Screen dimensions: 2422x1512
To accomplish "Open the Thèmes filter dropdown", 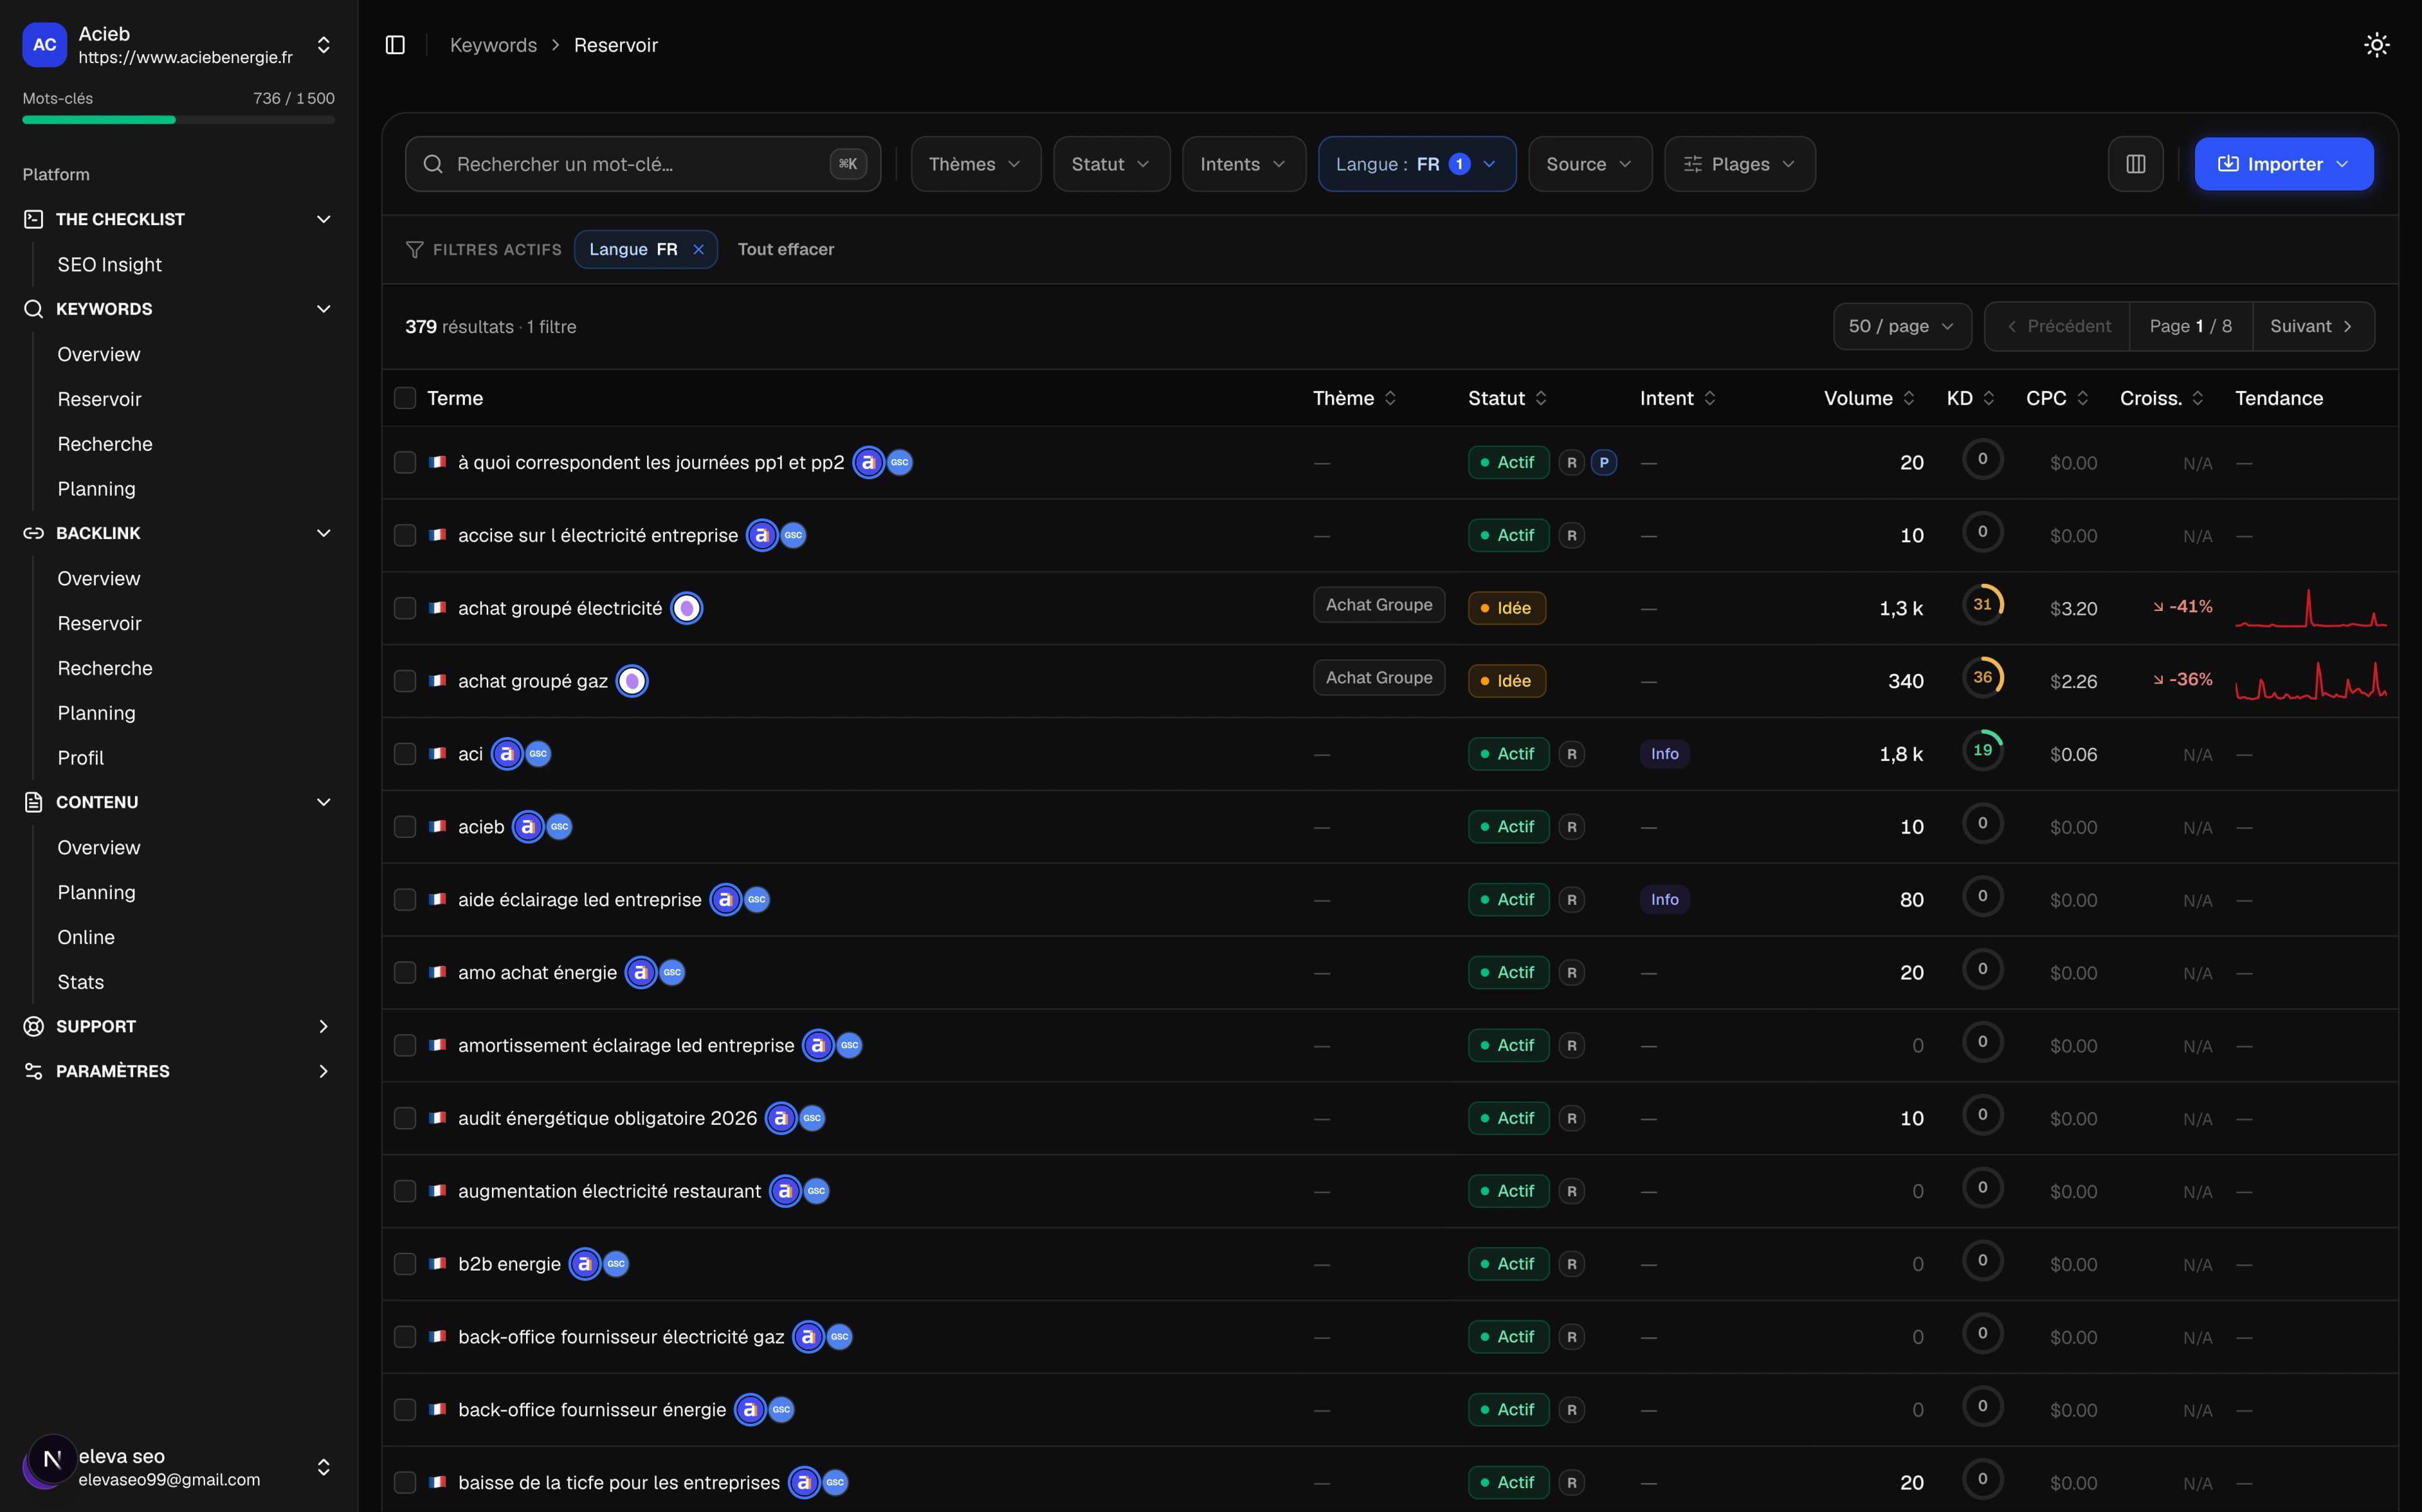I will pos(975,164).
